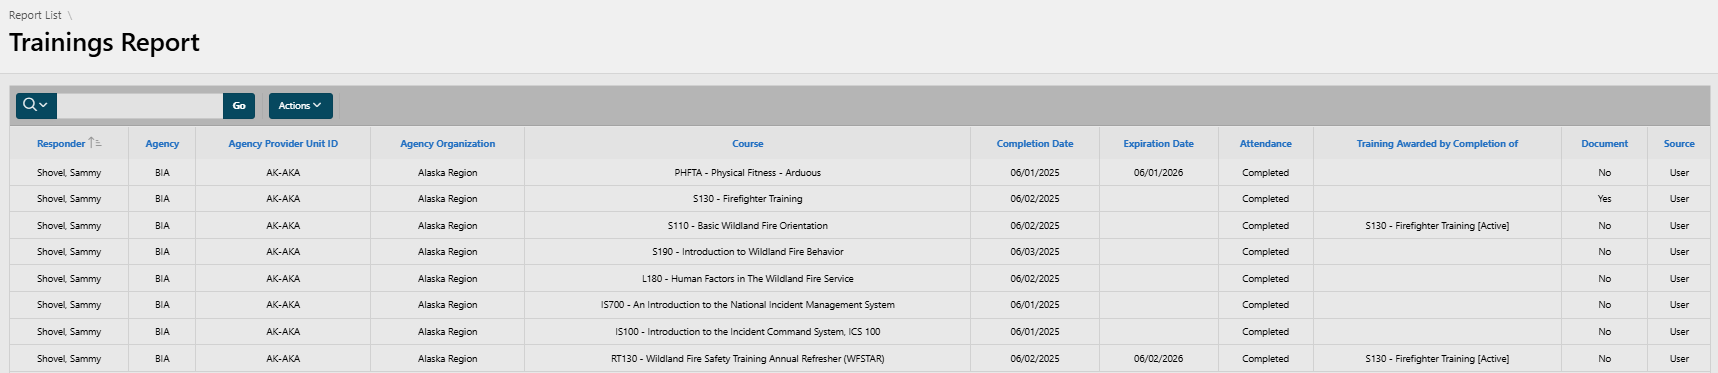This screenshot has width=1718, height=373.
Task: Open the Expiration Date column header
Action: [1158, 144]
